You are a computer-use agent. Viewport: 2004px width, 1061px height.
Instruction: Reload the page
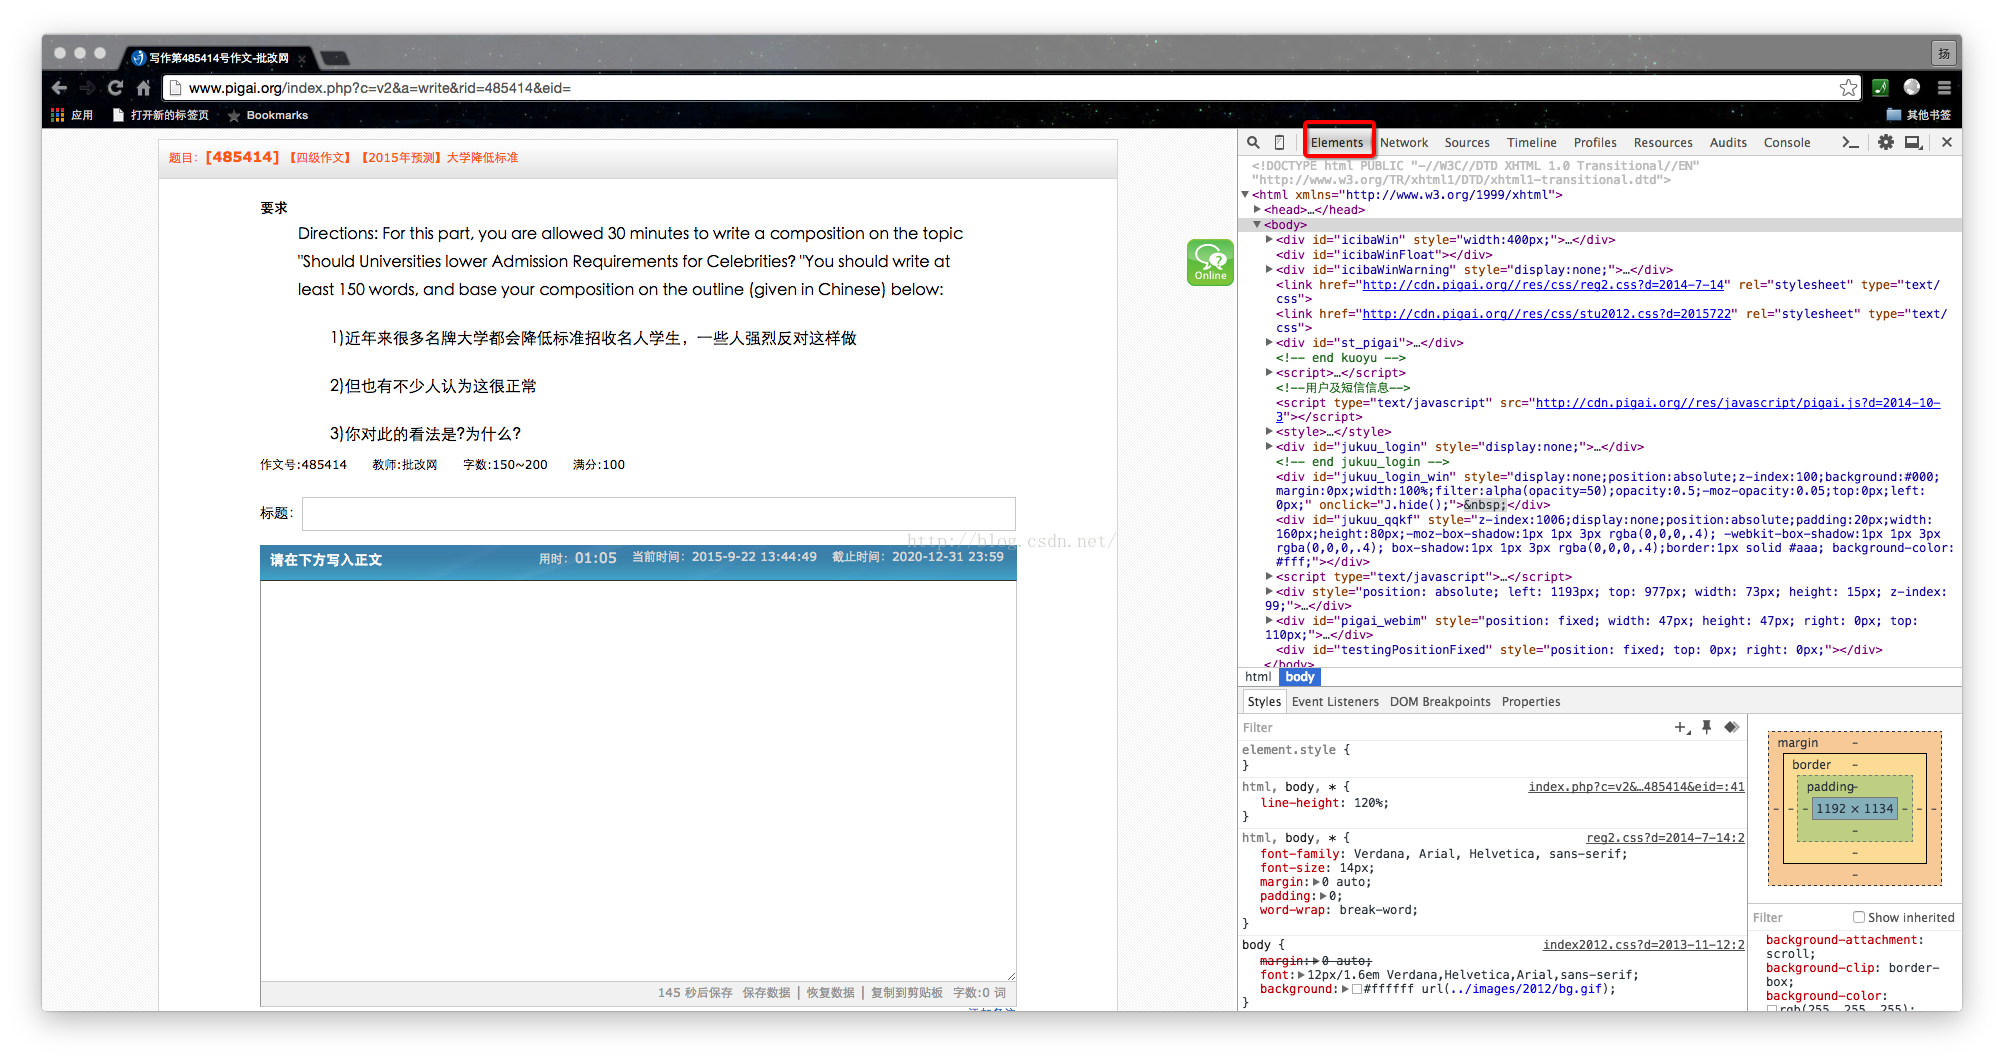pos(115,88)
